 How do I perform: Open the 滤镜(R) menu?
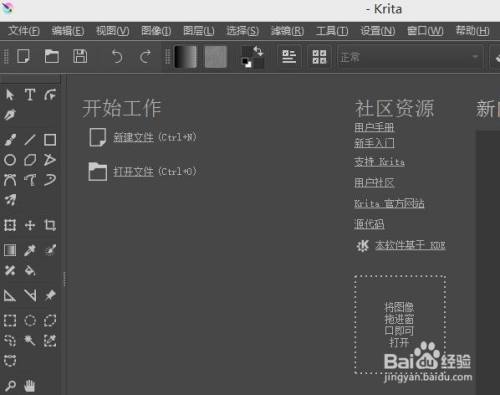pos(287,31)
